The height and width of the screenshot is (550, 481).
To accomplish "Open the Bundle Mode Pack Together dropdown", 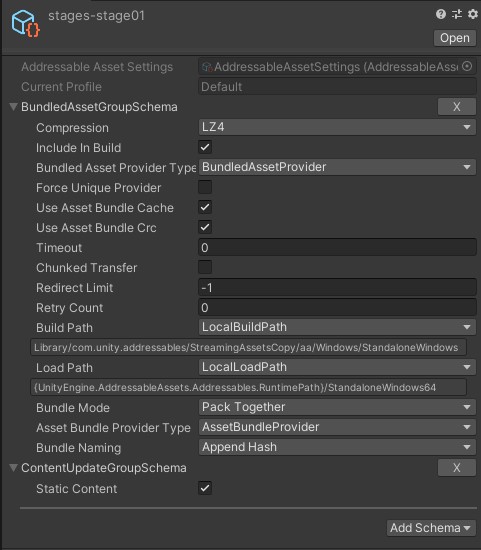I will (x=337, y=407).
